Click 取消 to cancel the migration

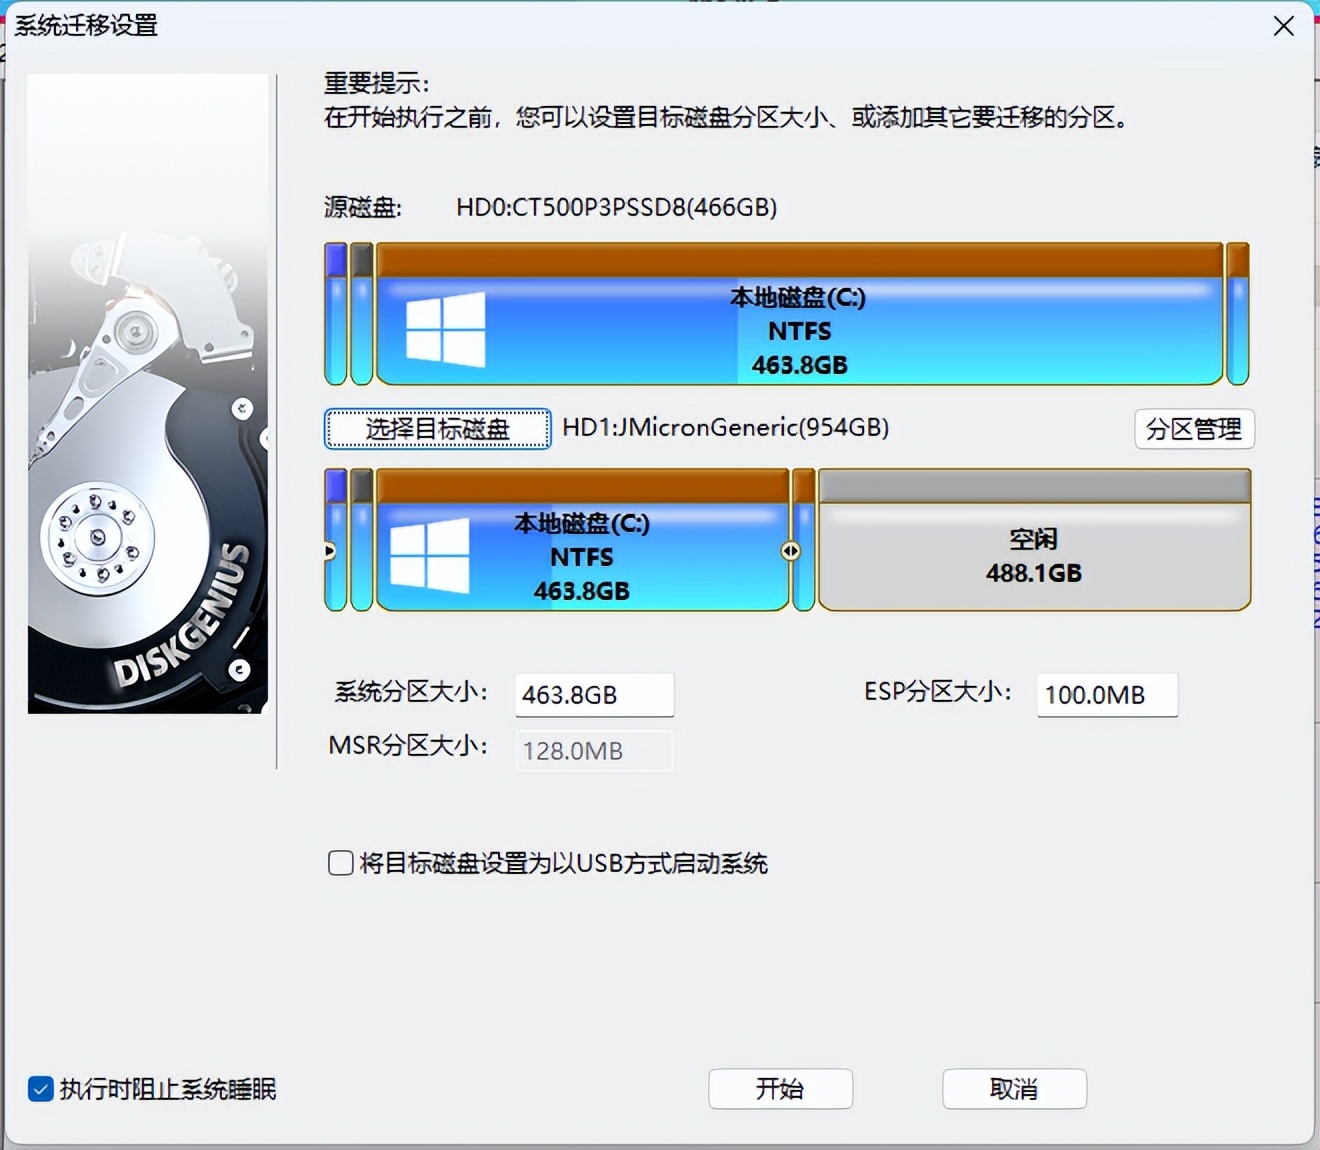point(1014,1089)
